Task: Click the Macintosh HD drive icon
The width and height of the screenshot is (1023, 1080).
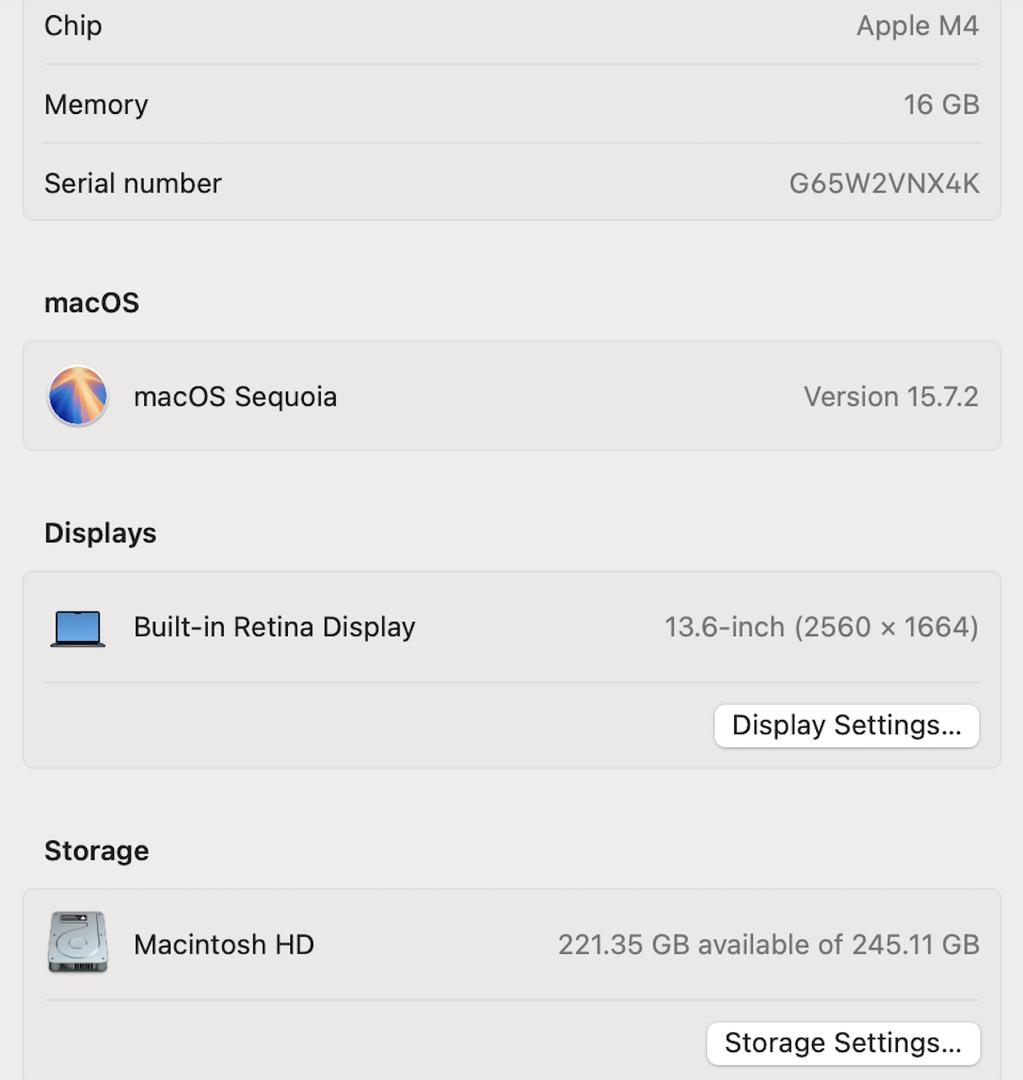Action: point(78,942)
